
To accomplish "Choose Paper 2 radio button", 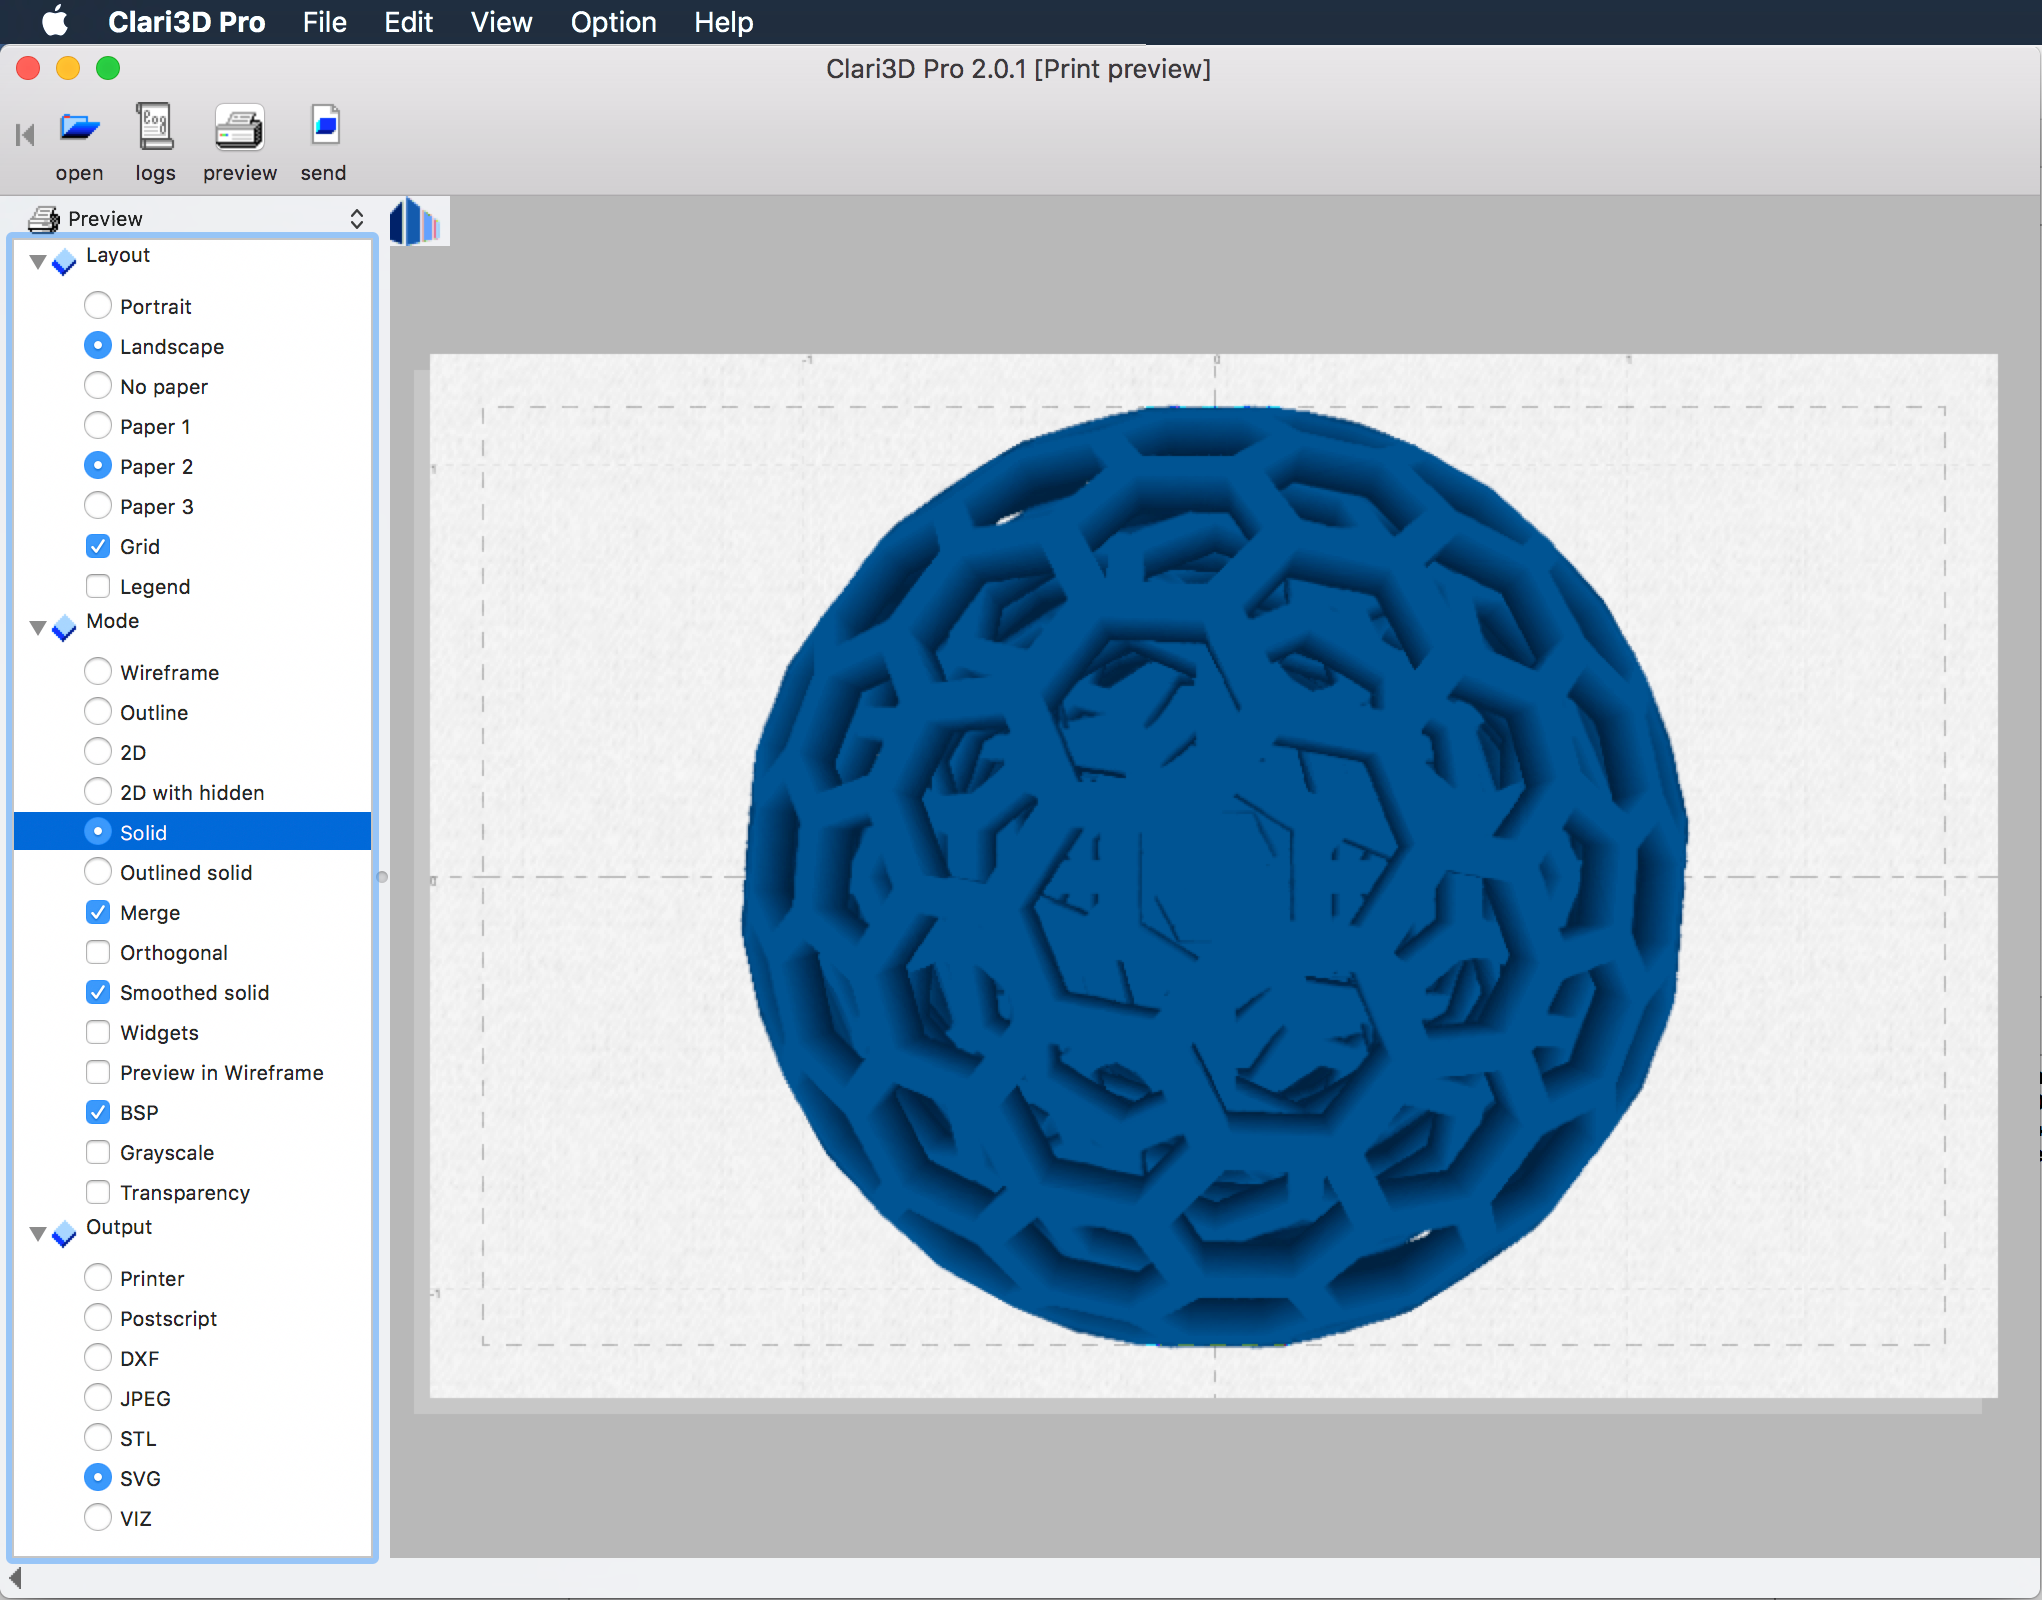I will 98,465.
